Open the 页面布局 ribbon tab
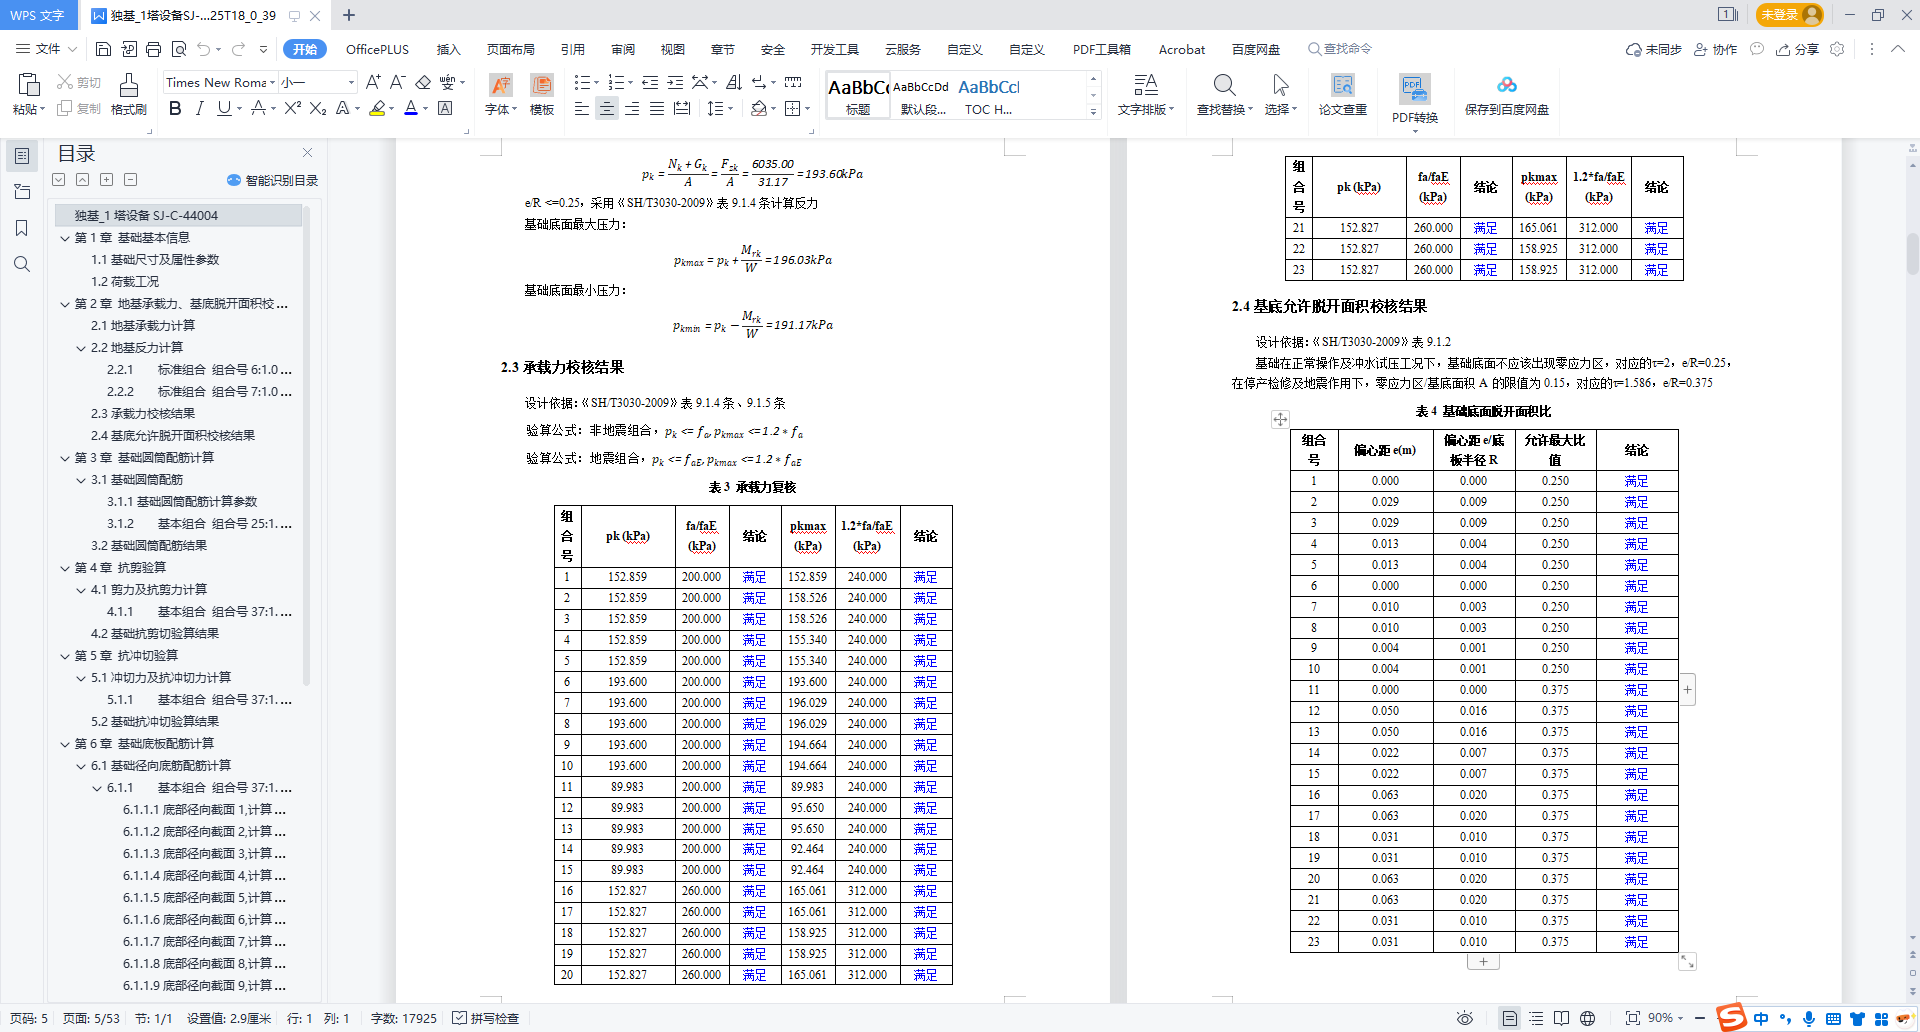 pos(510,49)
